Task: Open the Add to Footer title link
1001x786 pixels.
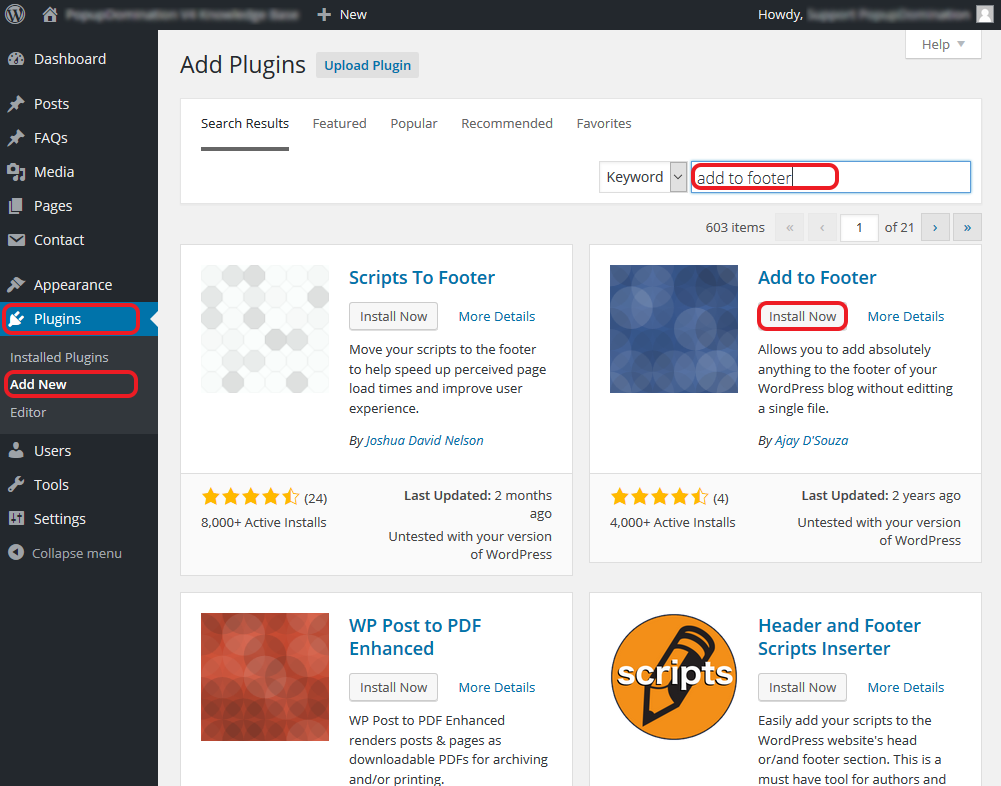Action: (817, 278)
